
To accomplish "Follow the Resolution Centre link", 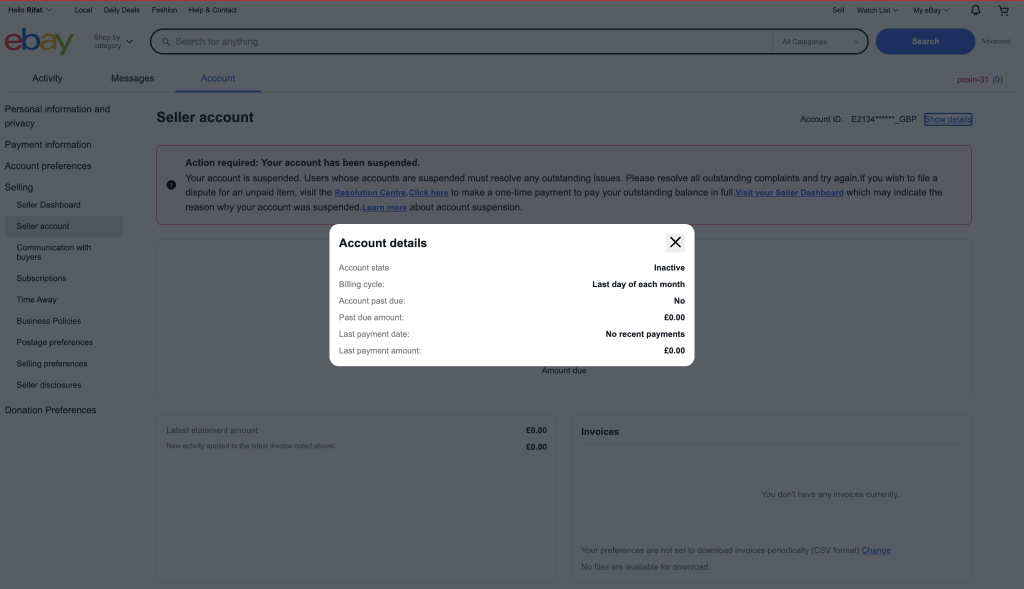I will pos(370,193).
